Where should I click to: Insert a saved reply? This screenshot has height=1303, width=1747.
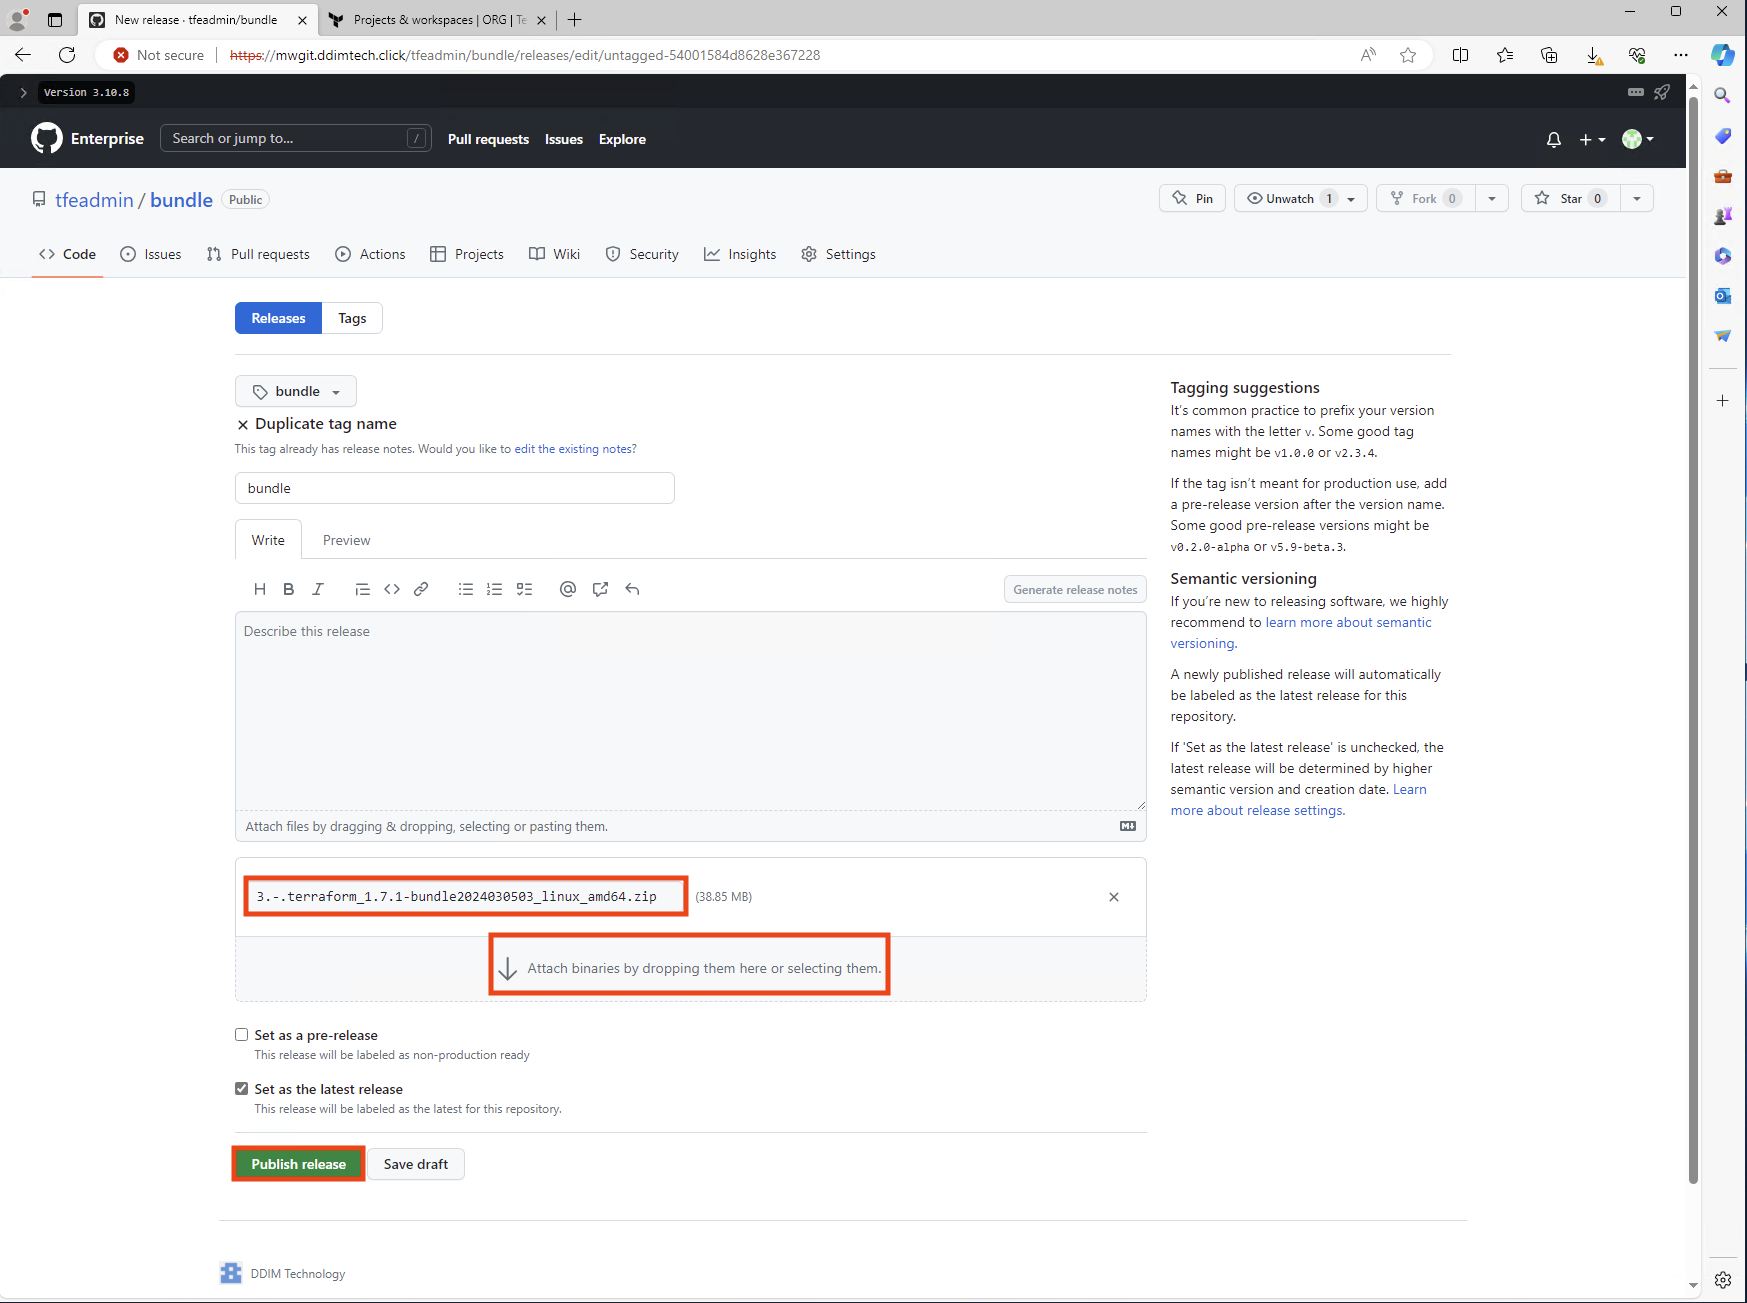[632, 589]
